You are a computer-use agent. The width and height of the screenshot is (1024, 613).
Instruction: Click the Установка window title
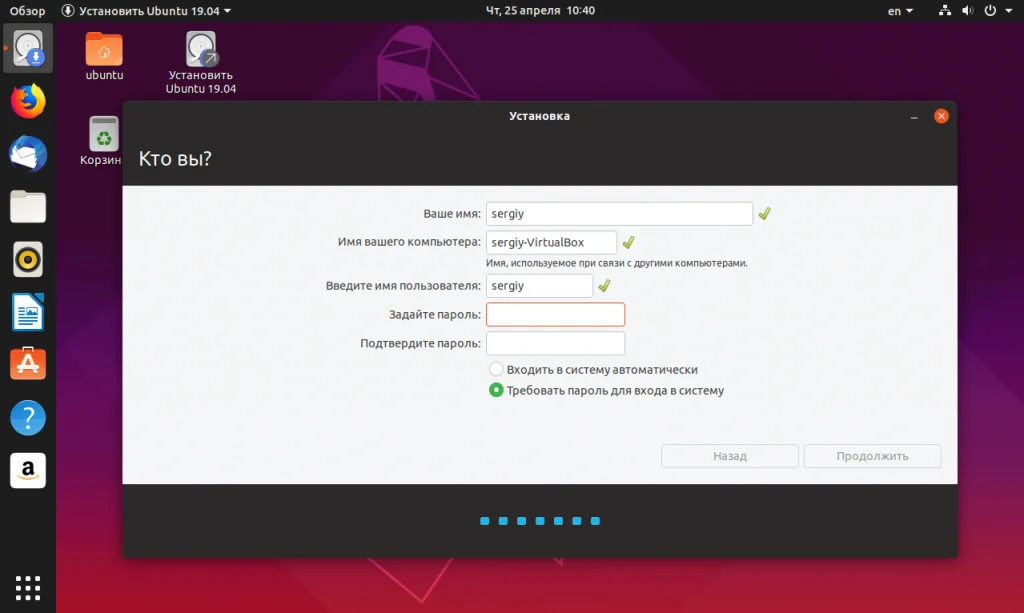click(x=539, y=116)
